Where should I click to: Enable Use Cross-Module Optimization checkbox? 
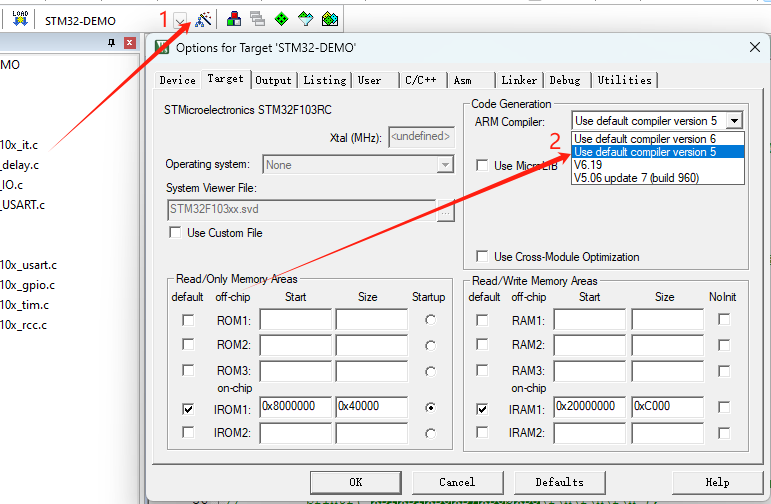[x=482, y=256]
